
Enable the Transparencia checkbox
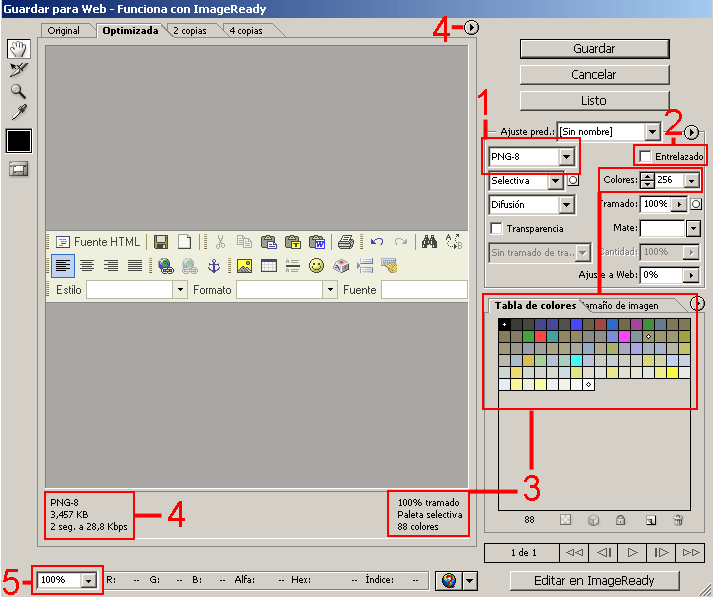click(x=496, y=229)
